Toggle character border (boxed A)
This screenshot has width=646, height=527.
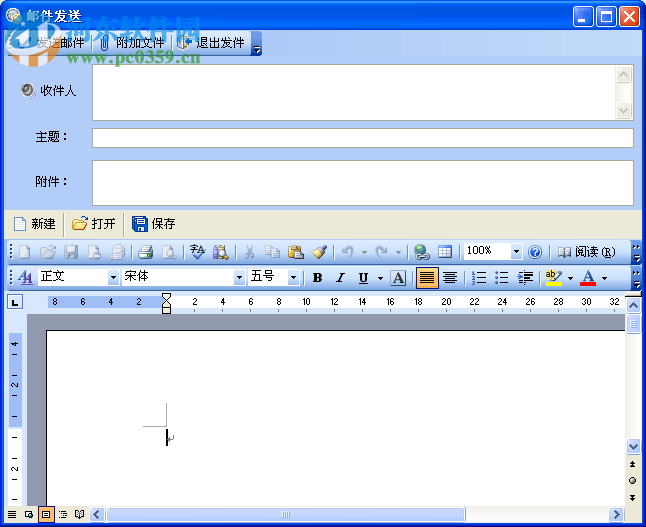398,278
